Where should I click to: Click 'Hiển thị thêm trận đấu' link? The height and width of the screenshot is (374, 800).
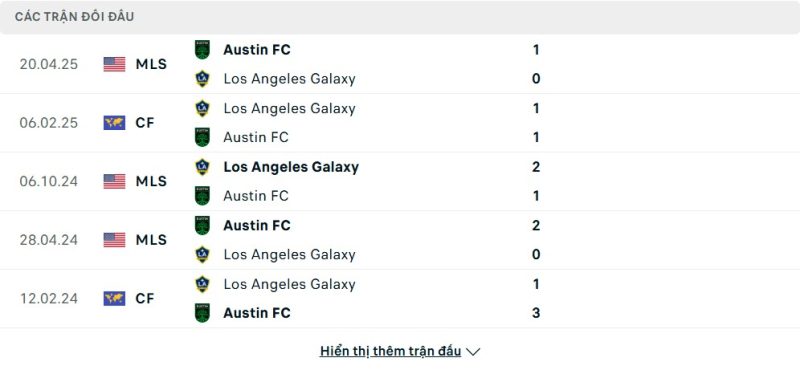[x=390, y=351]
